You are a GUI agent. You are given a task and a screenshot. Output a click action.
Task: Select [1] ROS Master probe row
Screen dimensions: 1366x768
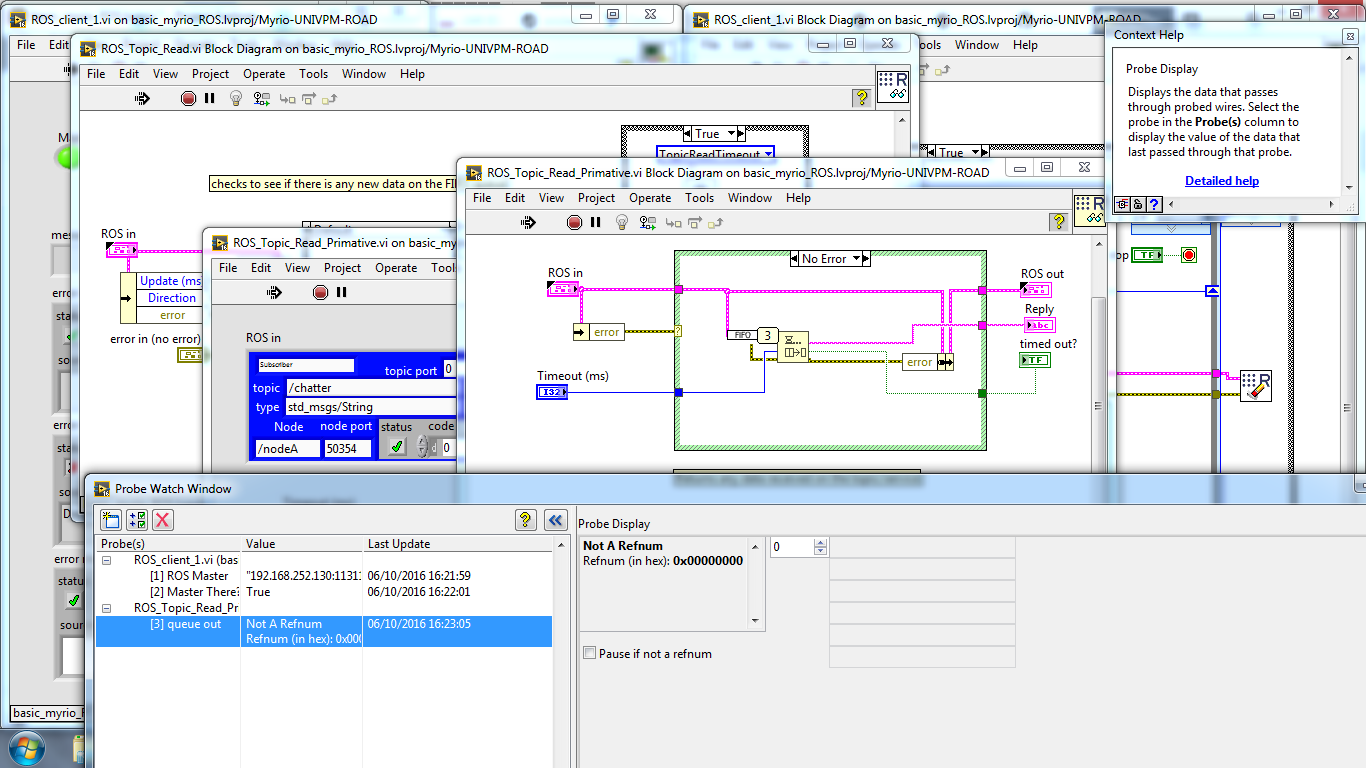(324, 576)
